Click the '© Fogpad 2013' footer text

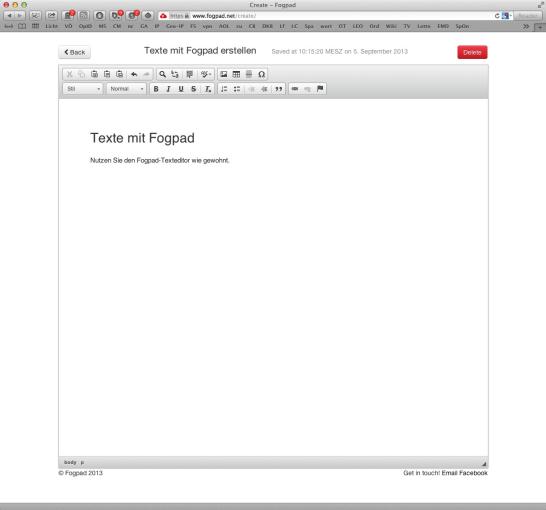[x=80, y=473]
